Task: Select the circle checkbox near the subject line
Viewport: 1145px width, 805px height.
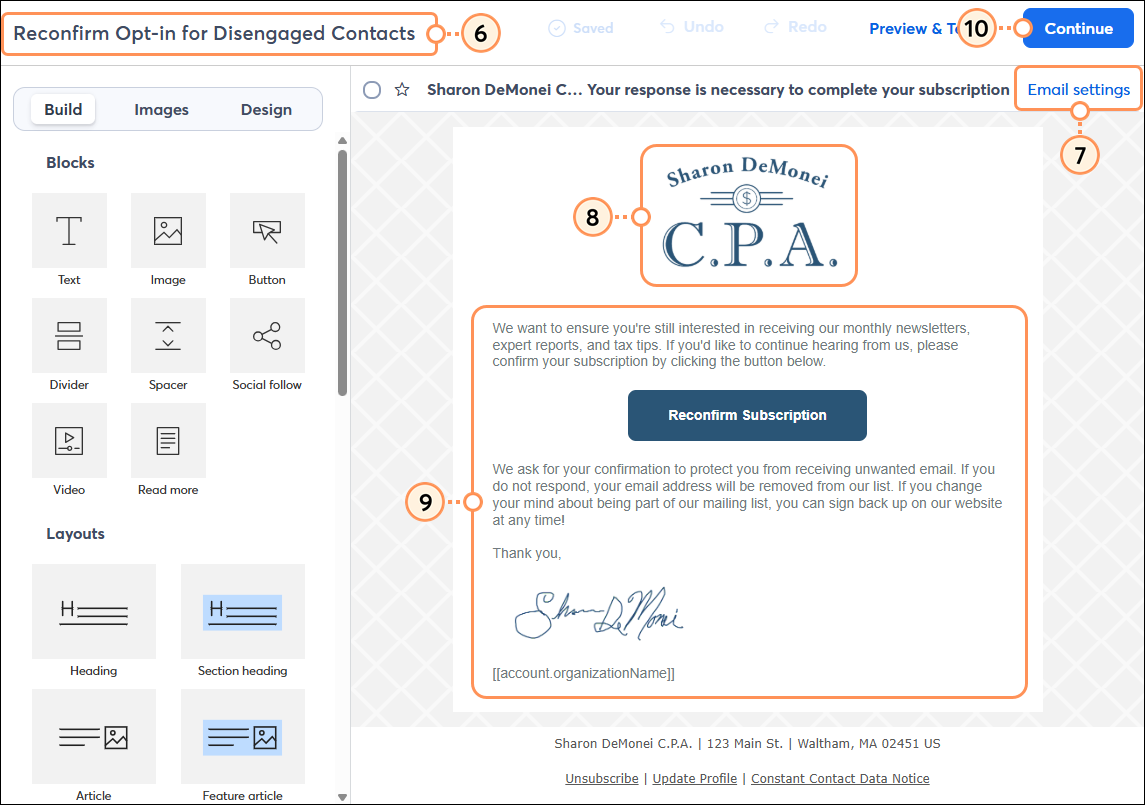Action: click(x=371, y=89)
